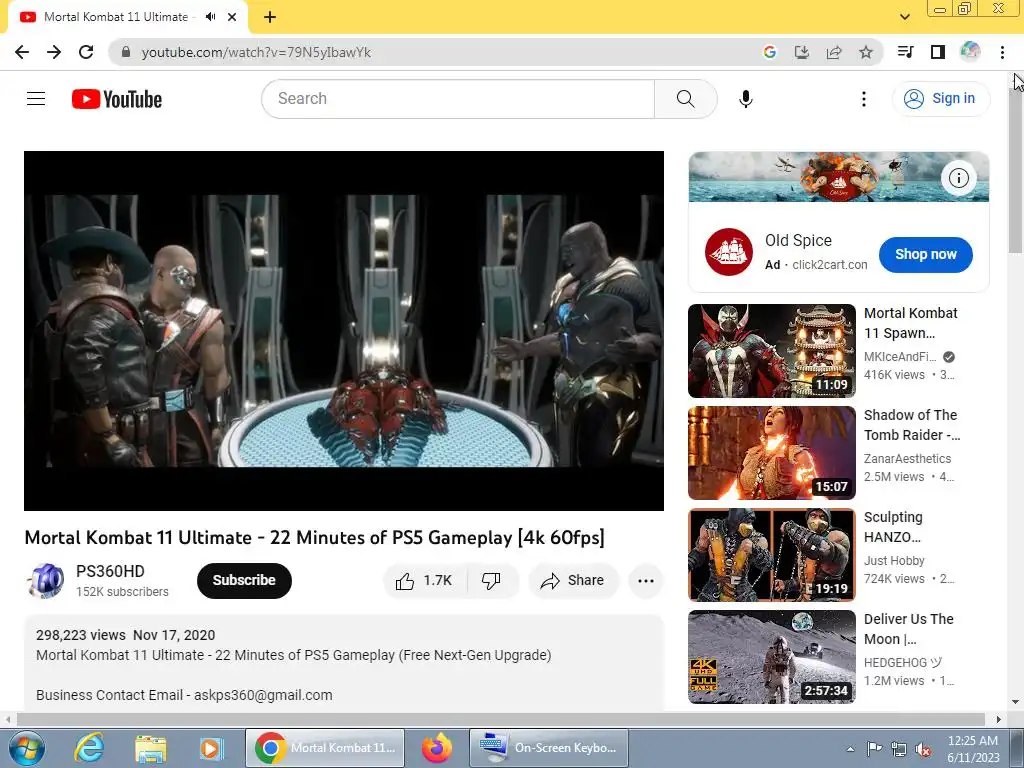Dislike the video with thumbs-down
Viewport: 1024px width, 768px height.
[491, 581]
